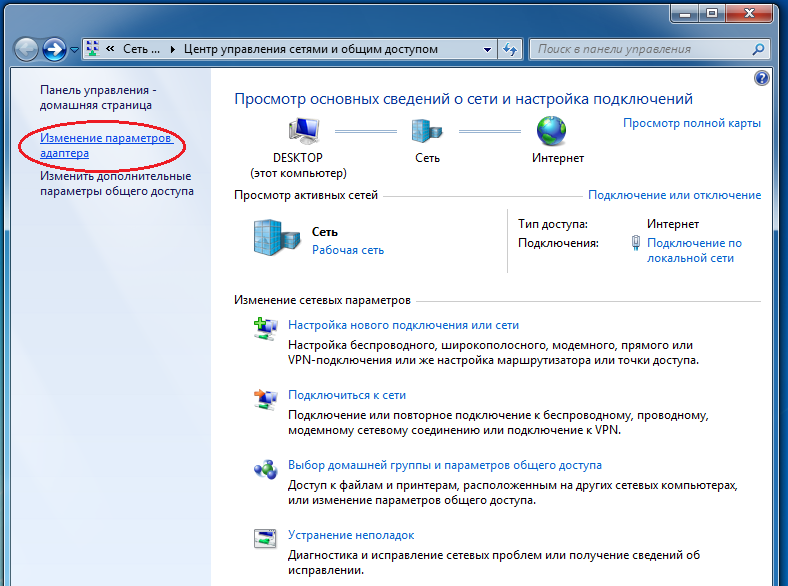Open 'Рабочая сеть' network type link

pos(348,250)
